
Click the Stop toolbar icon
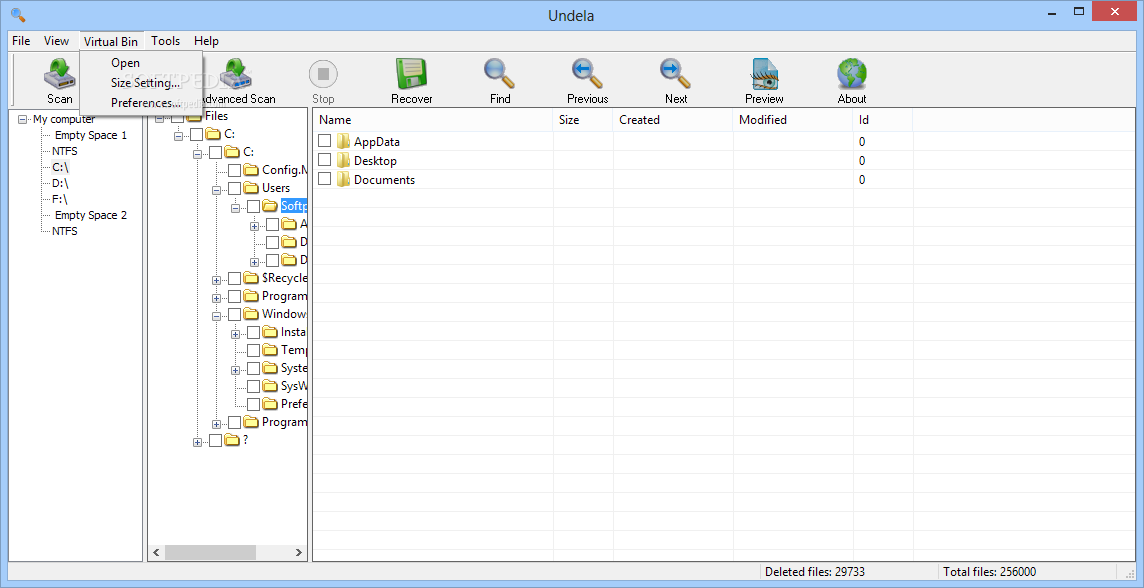pos(323,74)
